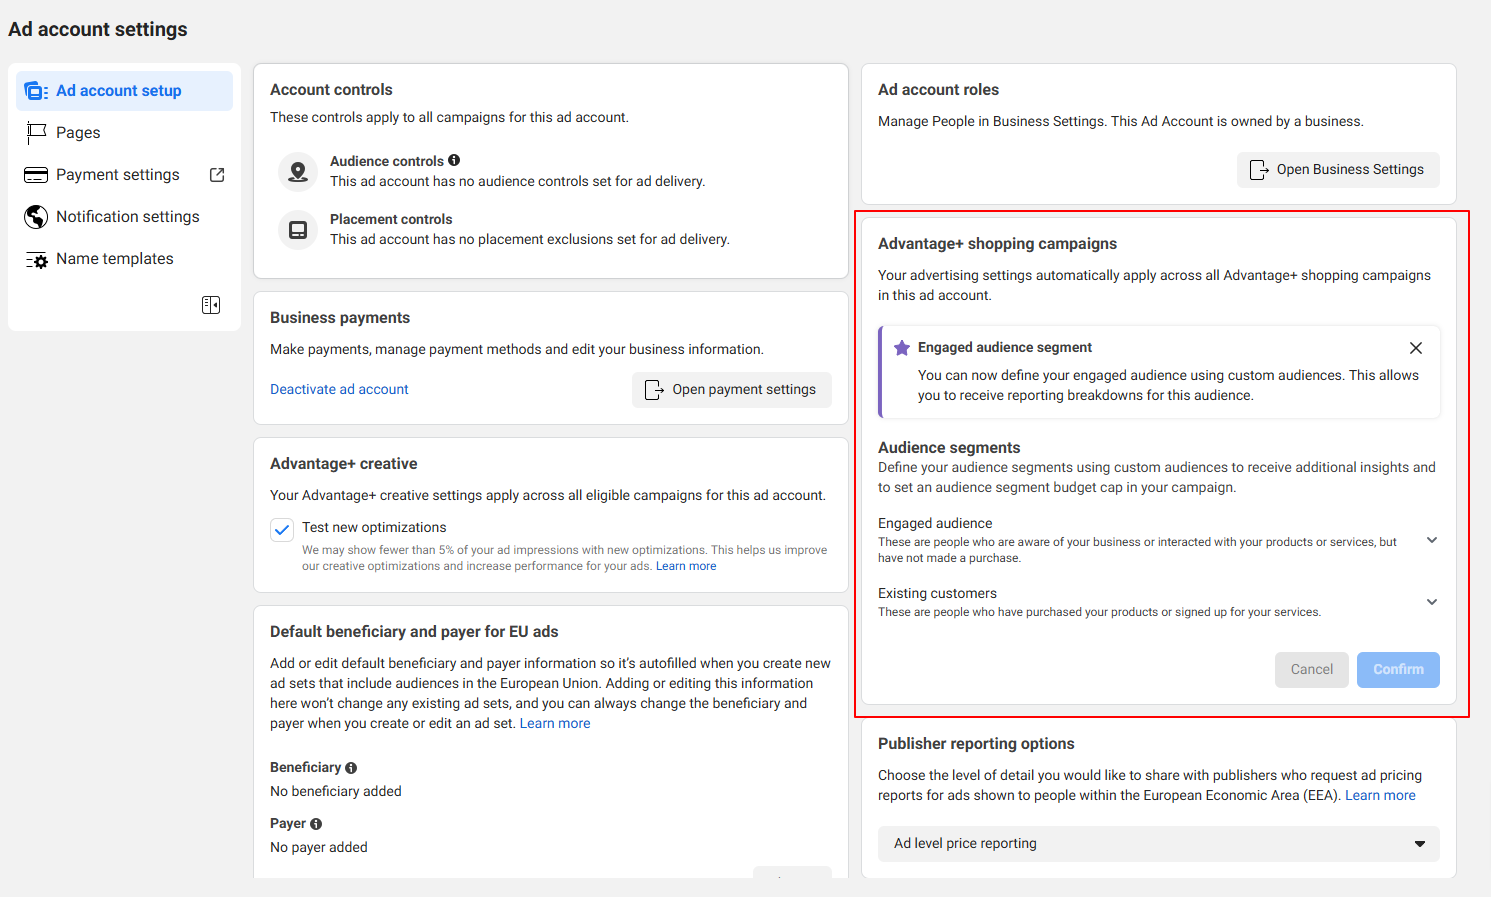Open Ad level price reporting dropdown
1491x897 pixels.
pos(1159,844)
